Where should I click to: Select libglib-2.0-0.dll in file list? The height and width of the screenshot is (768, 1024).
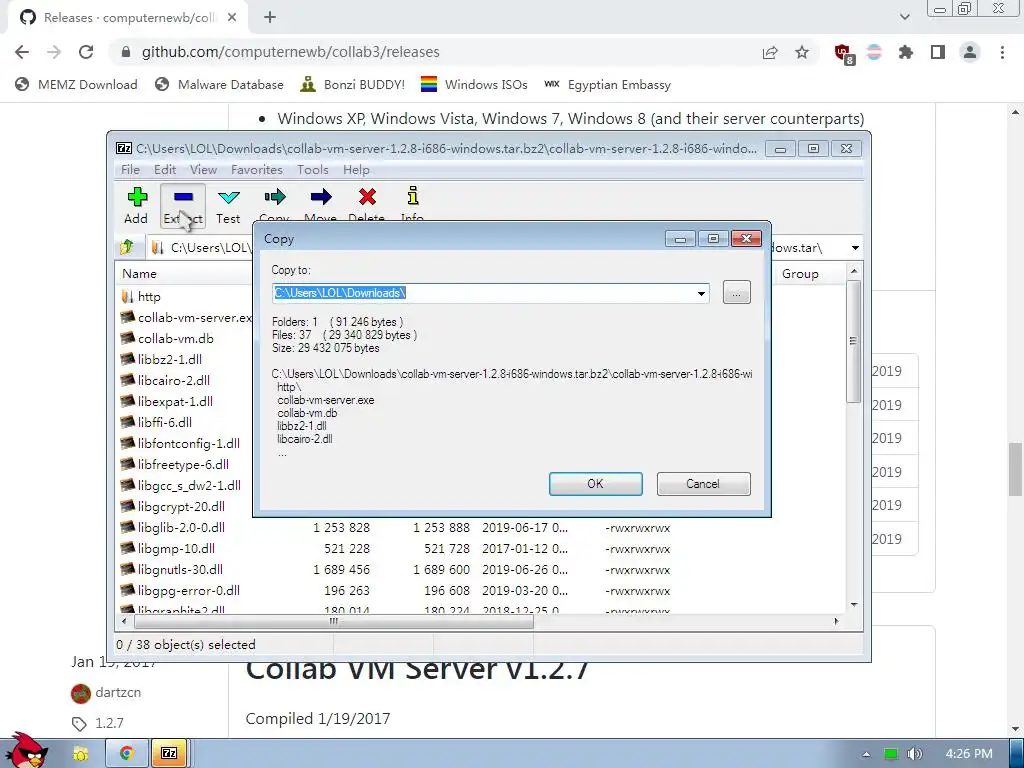coord(181,527)
